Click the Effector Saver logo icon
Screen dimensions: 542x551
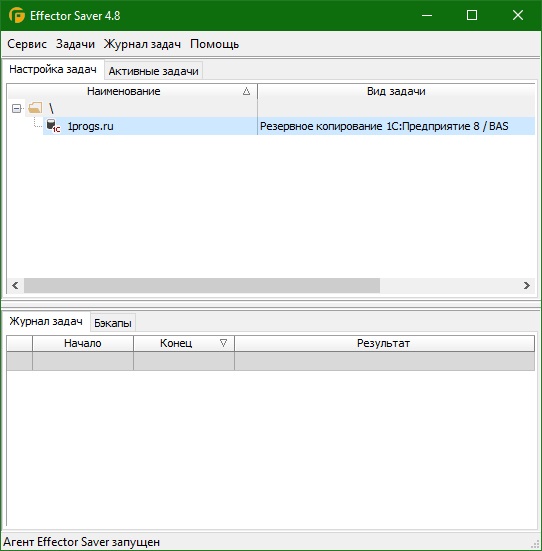click(17, 15)
